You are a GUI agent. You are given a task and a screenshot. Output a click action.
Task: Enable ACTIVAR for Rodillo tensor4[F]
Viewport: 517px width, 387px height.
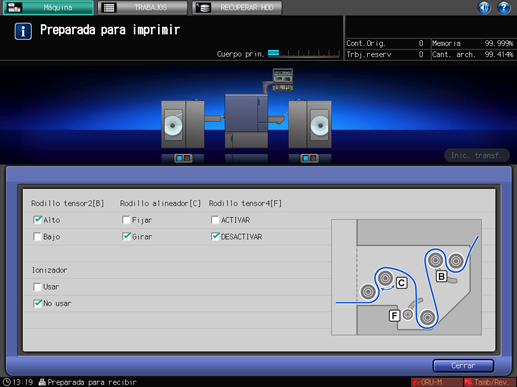pyautogui.click(x=215, y=220)
